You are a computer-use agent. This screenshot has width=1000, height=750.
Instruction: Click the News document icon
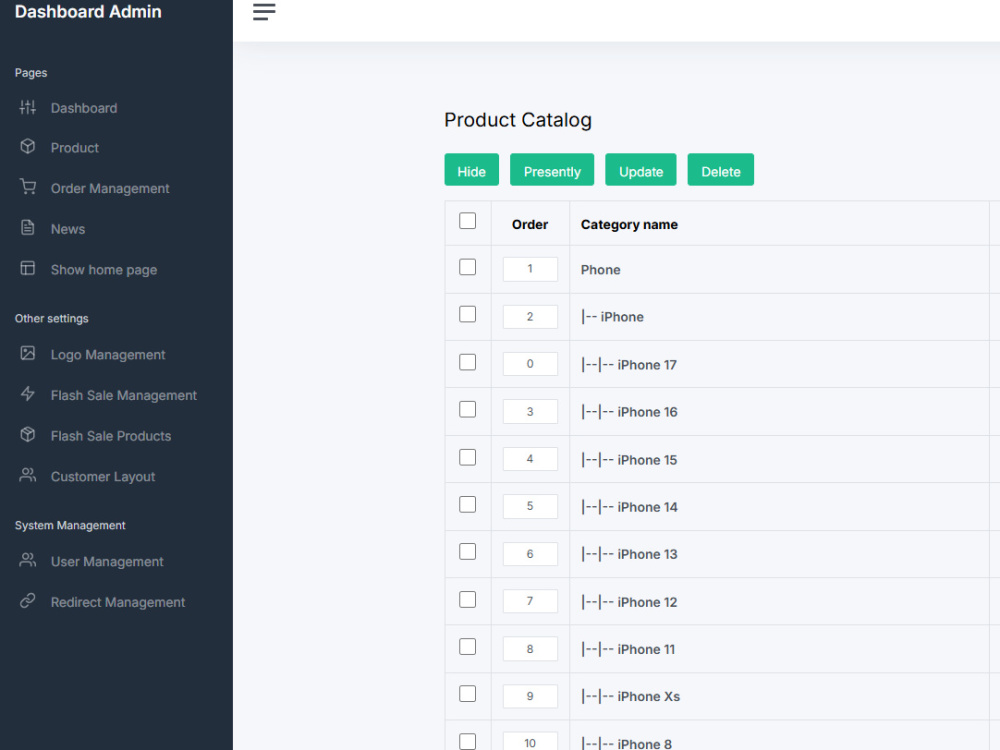pos(27,228)
